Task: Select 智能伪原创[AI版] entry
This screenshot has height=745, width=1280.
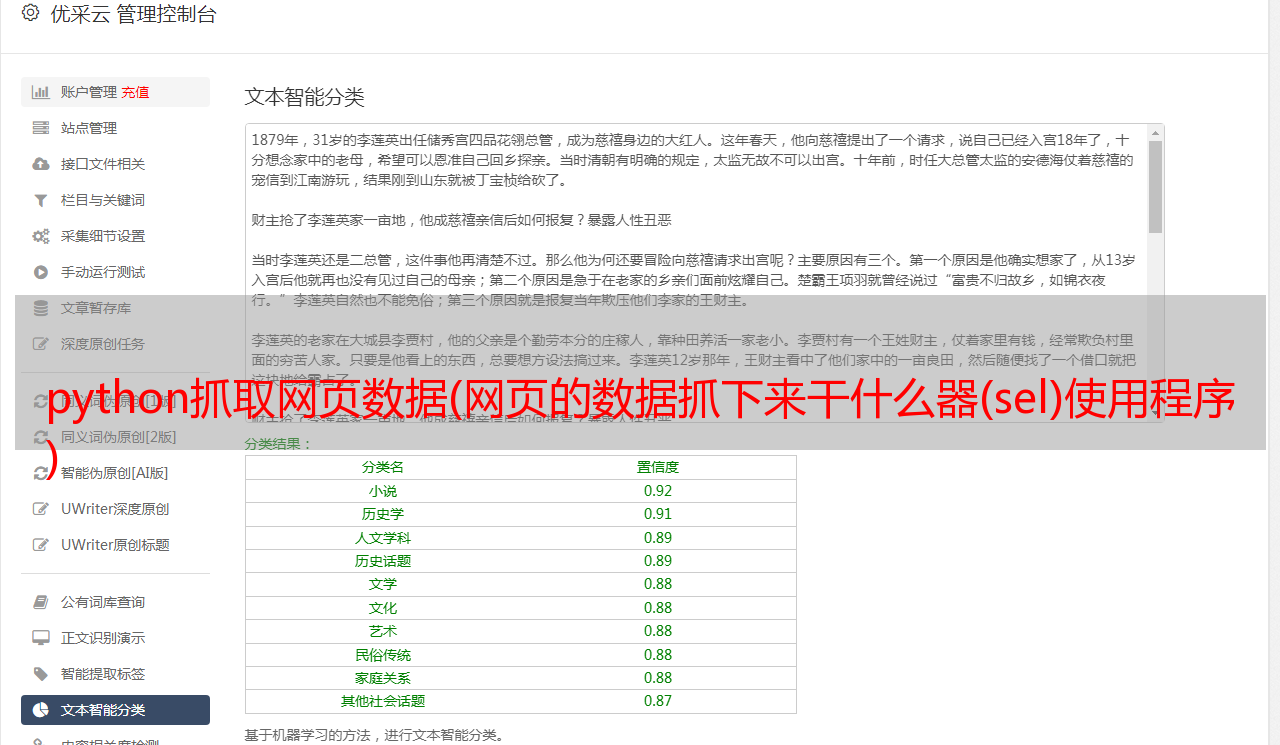Action: click(115, 473)
